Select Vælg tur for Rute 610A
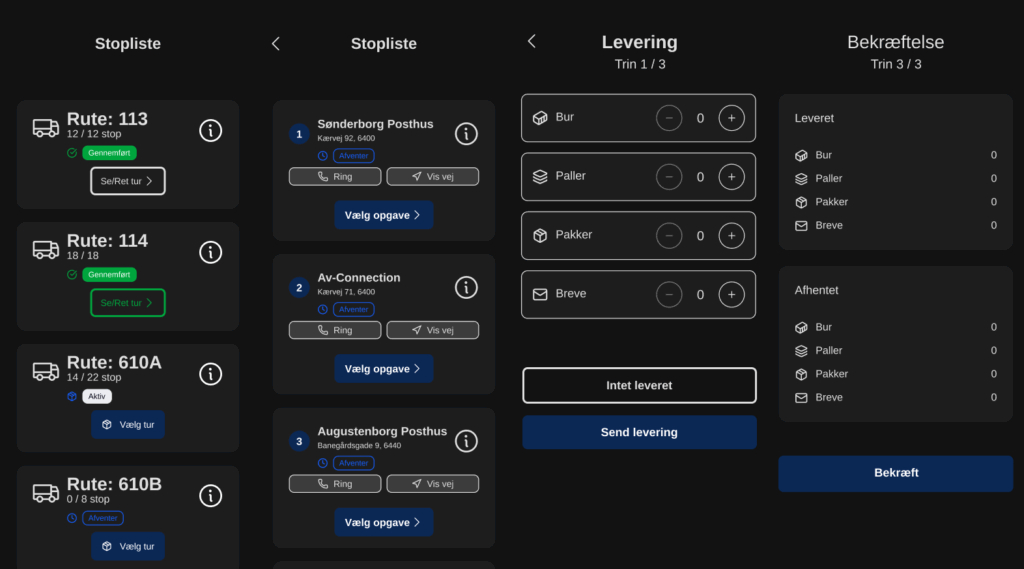Screen dimensions: 1024x569 point(128,425)
